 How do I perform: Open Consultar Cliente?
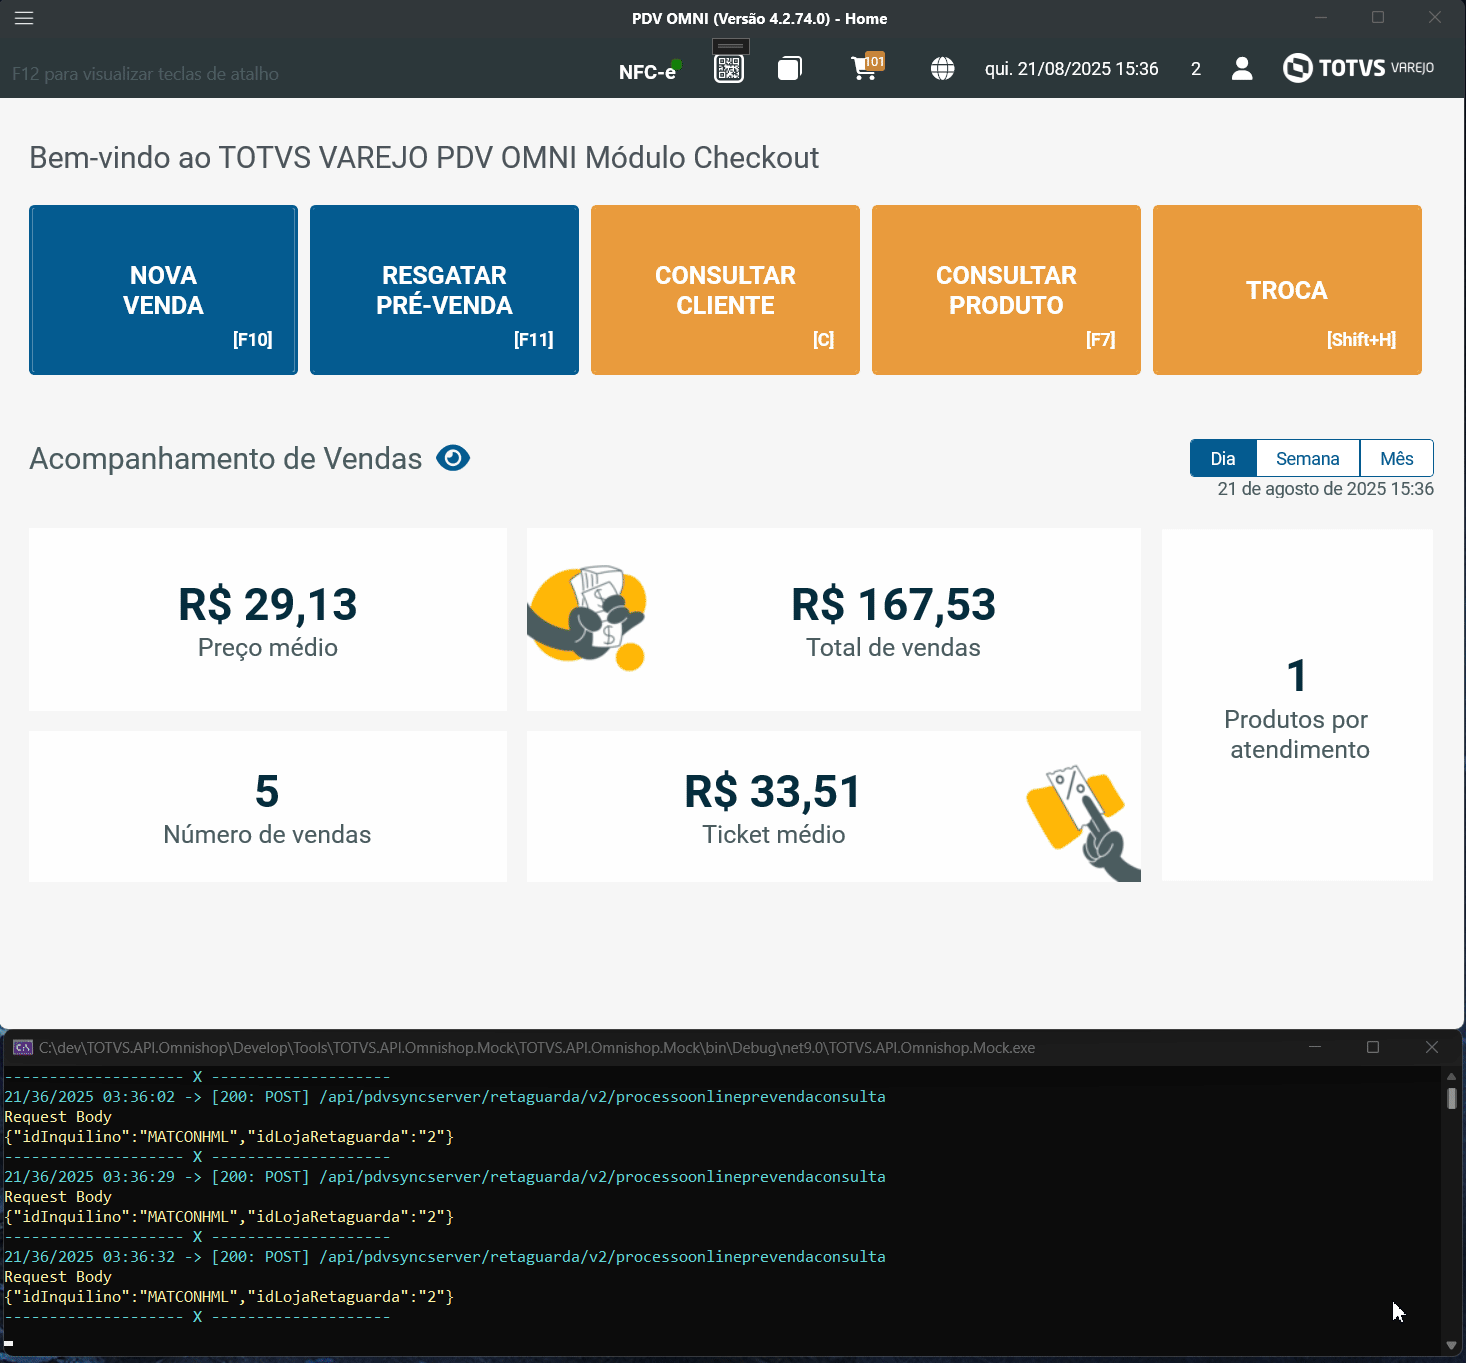725,290
